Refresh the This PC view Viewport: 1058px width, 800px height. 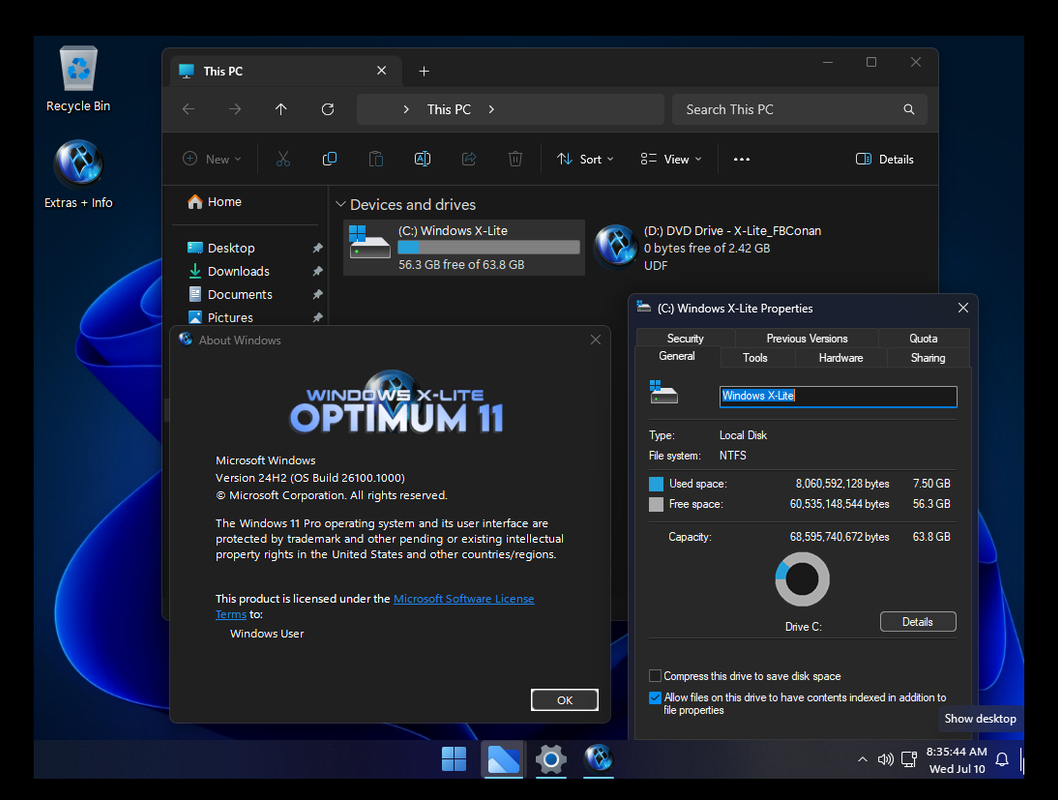coord(328,109)
